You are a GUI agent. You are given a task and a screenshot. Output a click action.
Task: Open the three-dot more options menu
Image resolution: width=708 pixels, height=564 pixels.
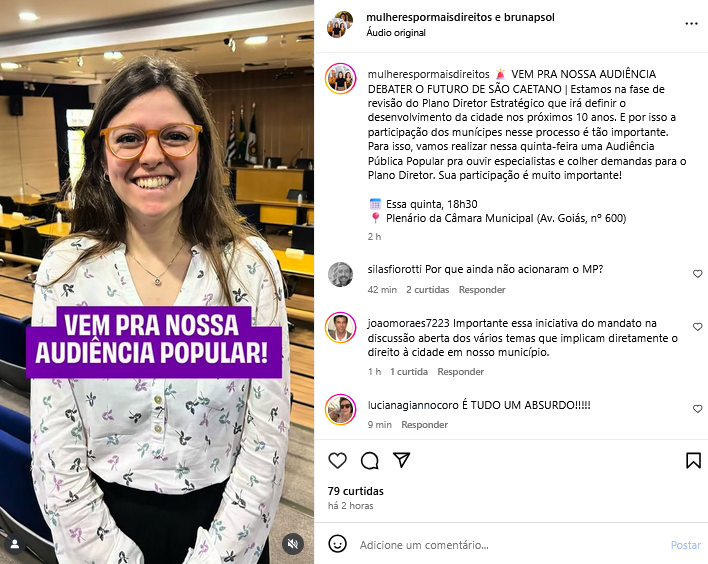click(691, 23)
